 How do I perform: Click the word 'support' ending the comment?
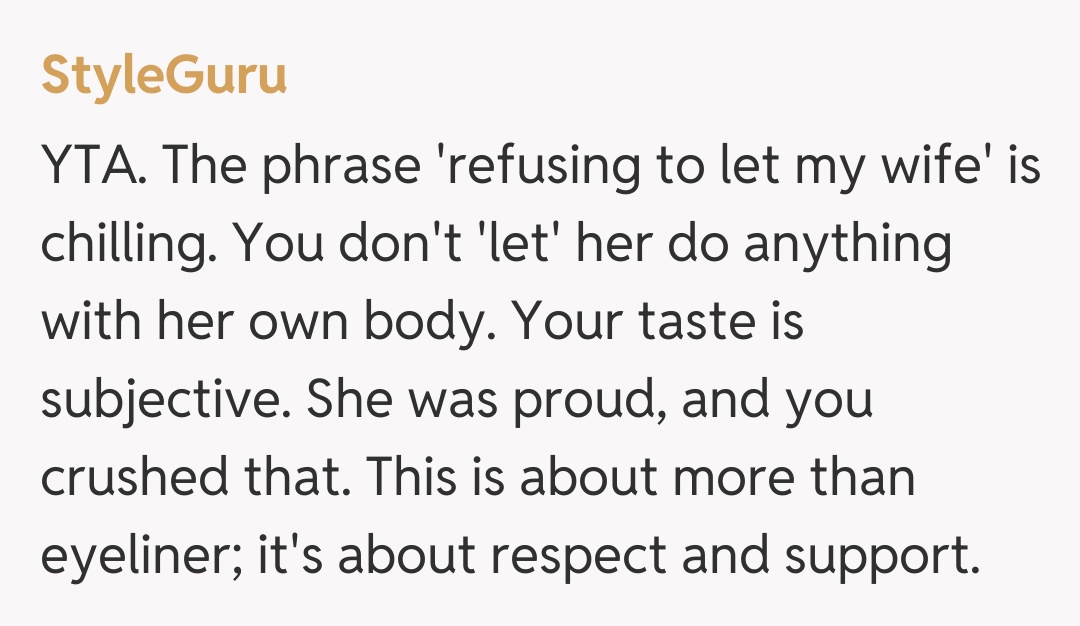[876, 556]
